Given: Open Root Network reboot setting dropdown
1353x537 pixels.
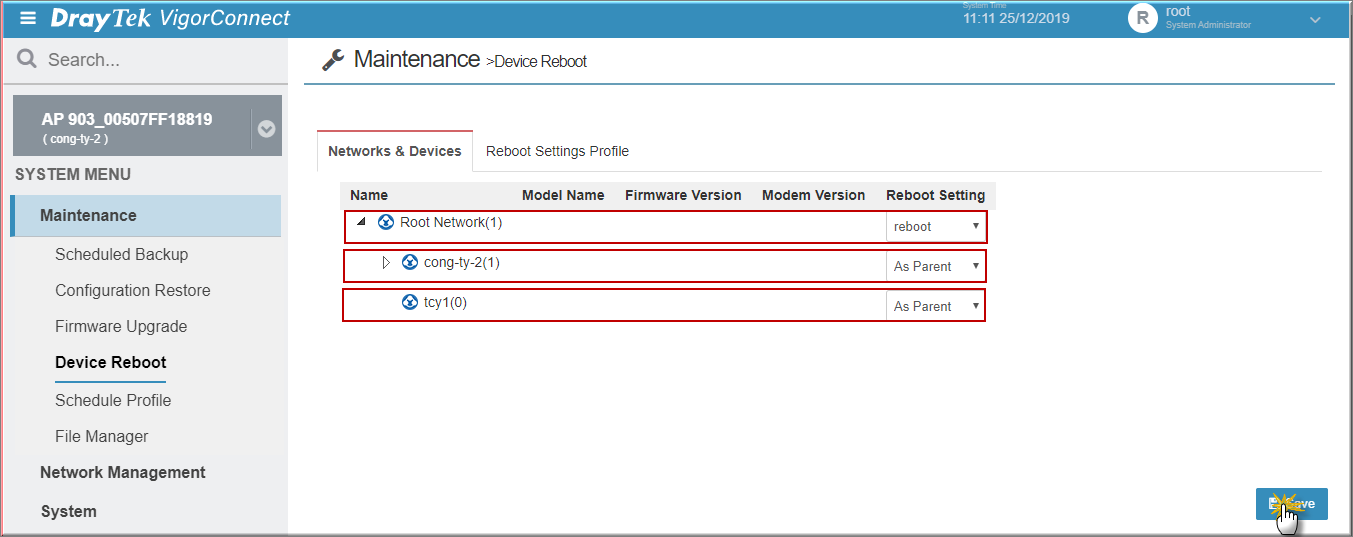Looking at the screenshot, I should click(936, 227).
